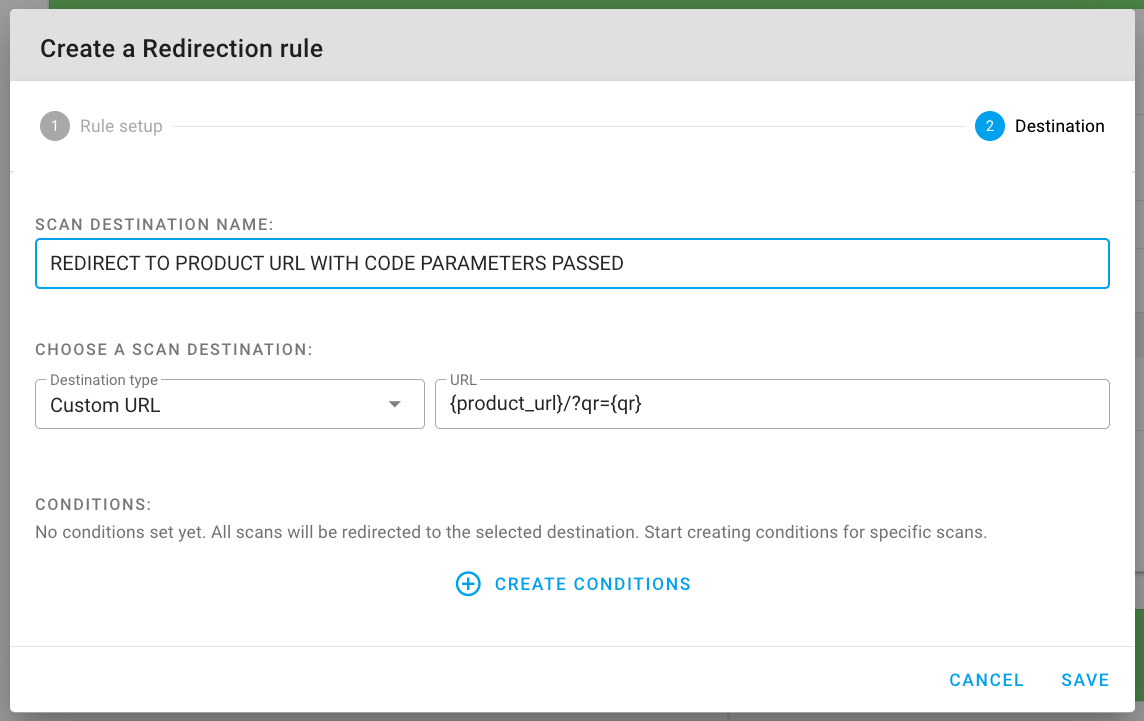1144x721 pixels.
Task: Click the SCAN DESTINATION NAME heading
Action: point(154,224)
